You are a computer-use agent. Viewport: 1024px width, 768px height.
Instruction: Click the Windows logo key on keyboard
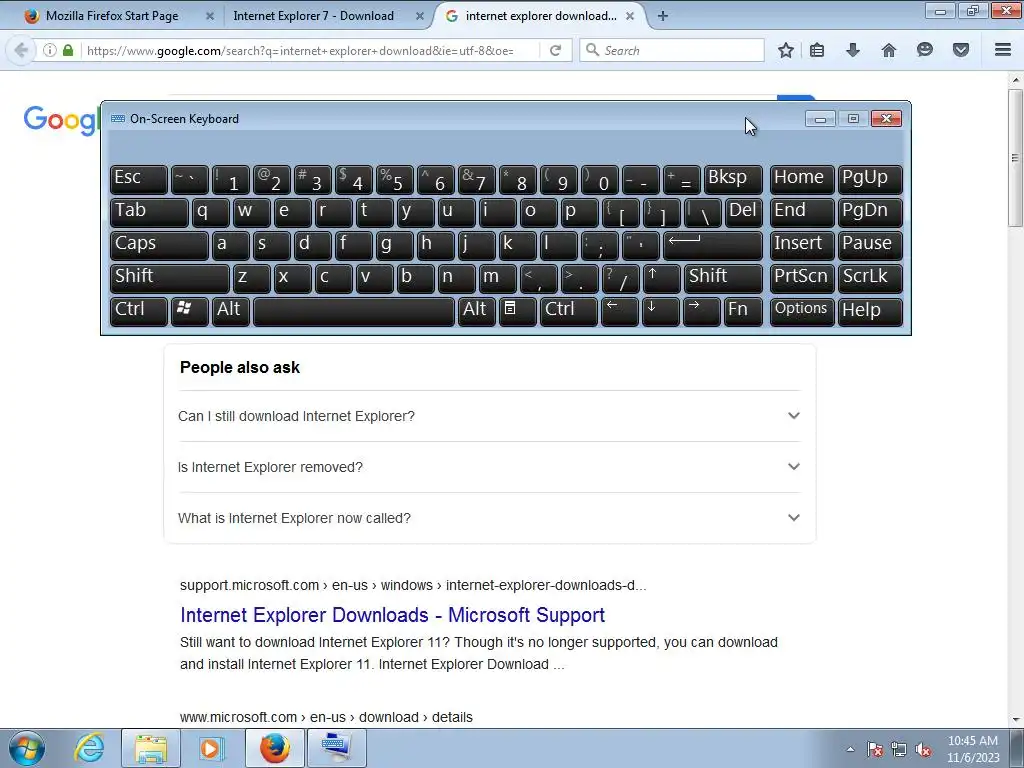click(189, 311)
